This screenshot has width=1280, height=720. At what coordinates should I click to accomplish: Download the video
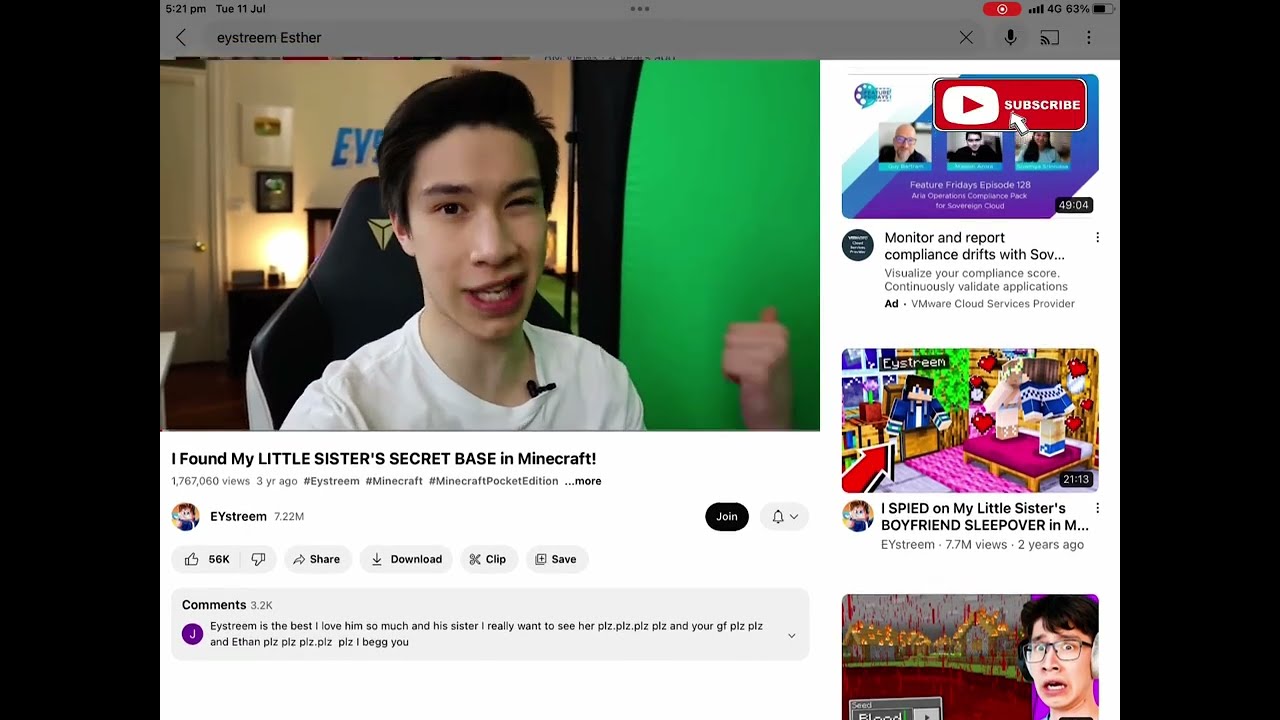coord(406,559)
